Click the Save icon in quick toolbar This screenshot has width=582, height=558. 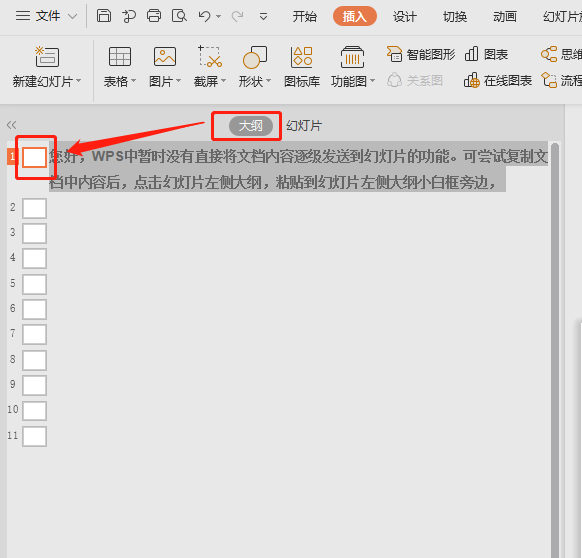[x=104, y=16]
